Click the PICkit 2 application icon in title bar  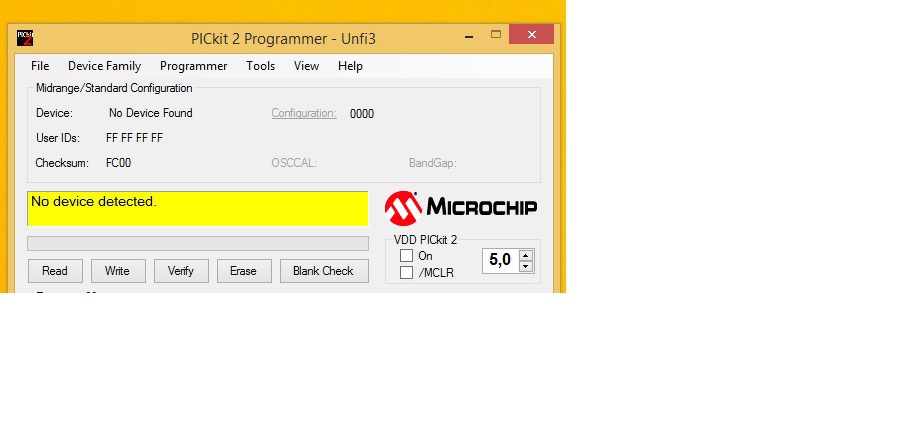point(24,38)
